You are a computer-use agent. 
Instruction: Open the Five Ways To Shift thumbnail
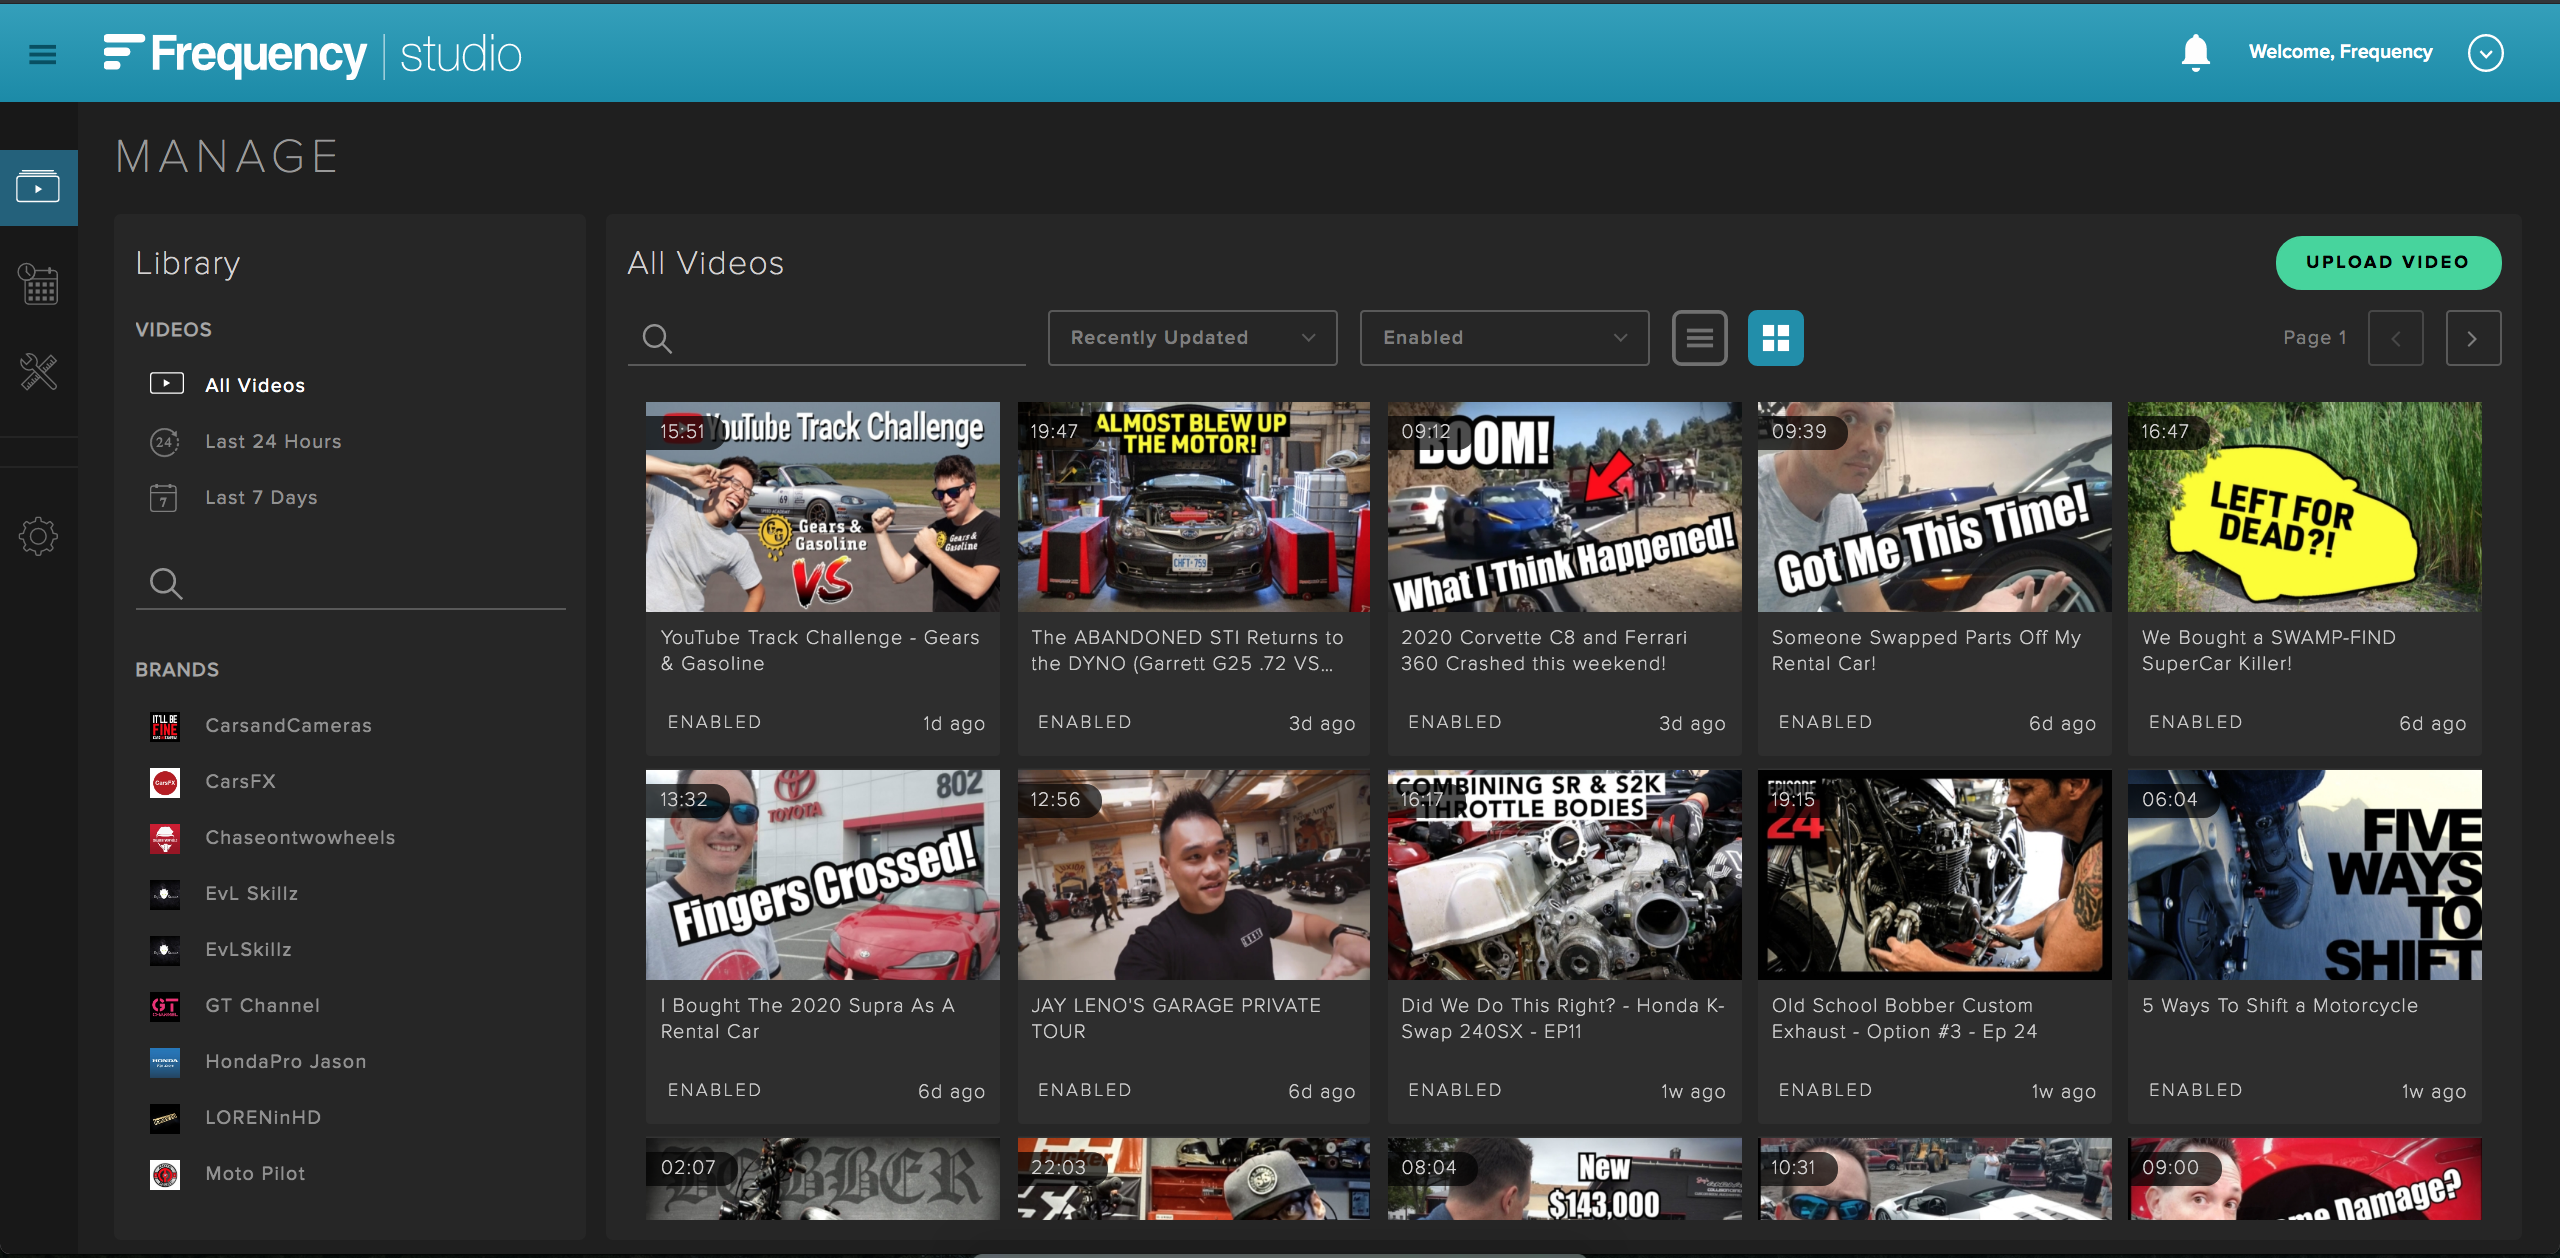(2304, 875)
